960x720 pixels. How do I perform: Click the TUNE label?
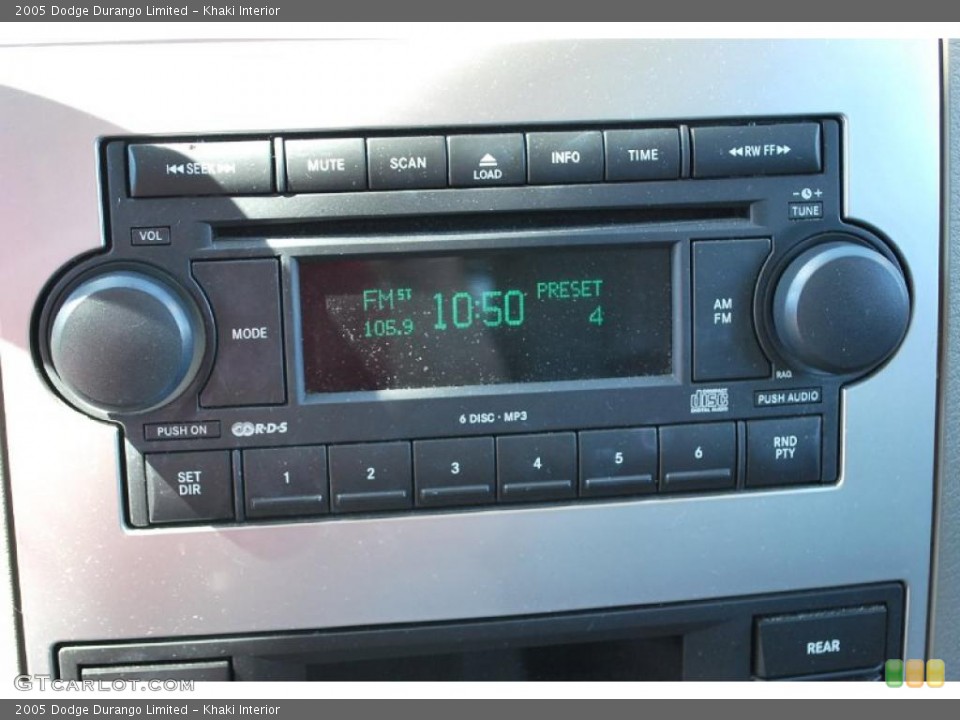pyautogui.click(x=805, y=211)
